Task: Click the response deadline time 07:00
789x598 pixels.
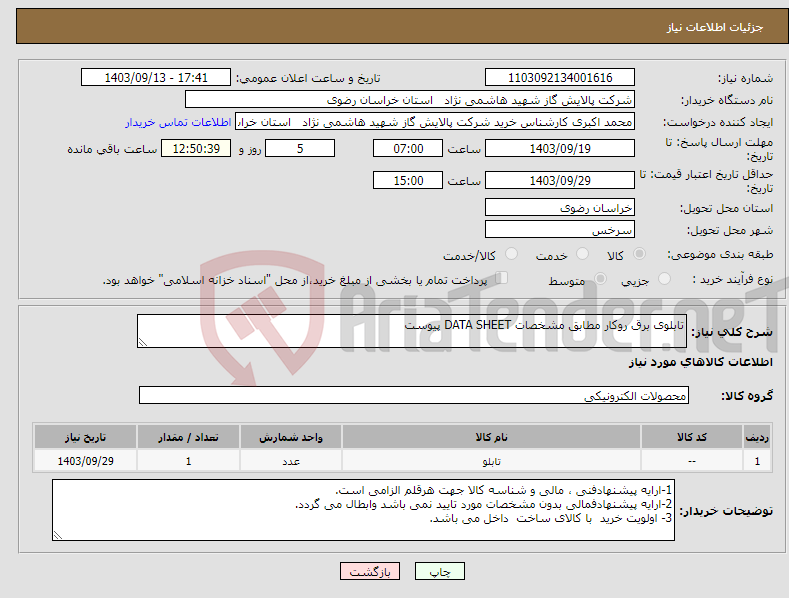Action: tap(408, 148)
